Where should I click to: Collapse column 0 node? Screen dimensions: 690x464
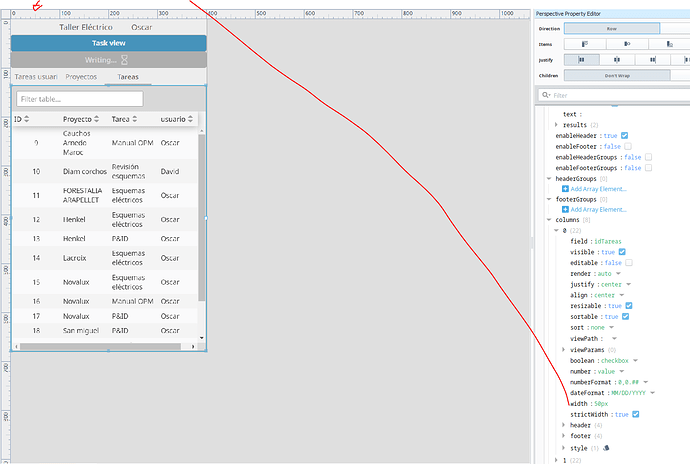(x=556, y=230)
